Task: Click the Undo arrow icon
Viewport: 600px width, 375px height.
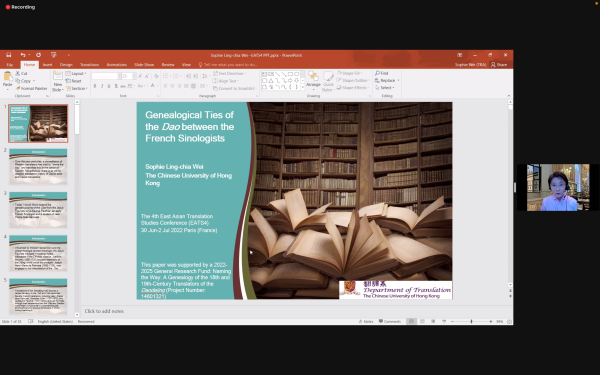Action: click(x=23, y=55)
